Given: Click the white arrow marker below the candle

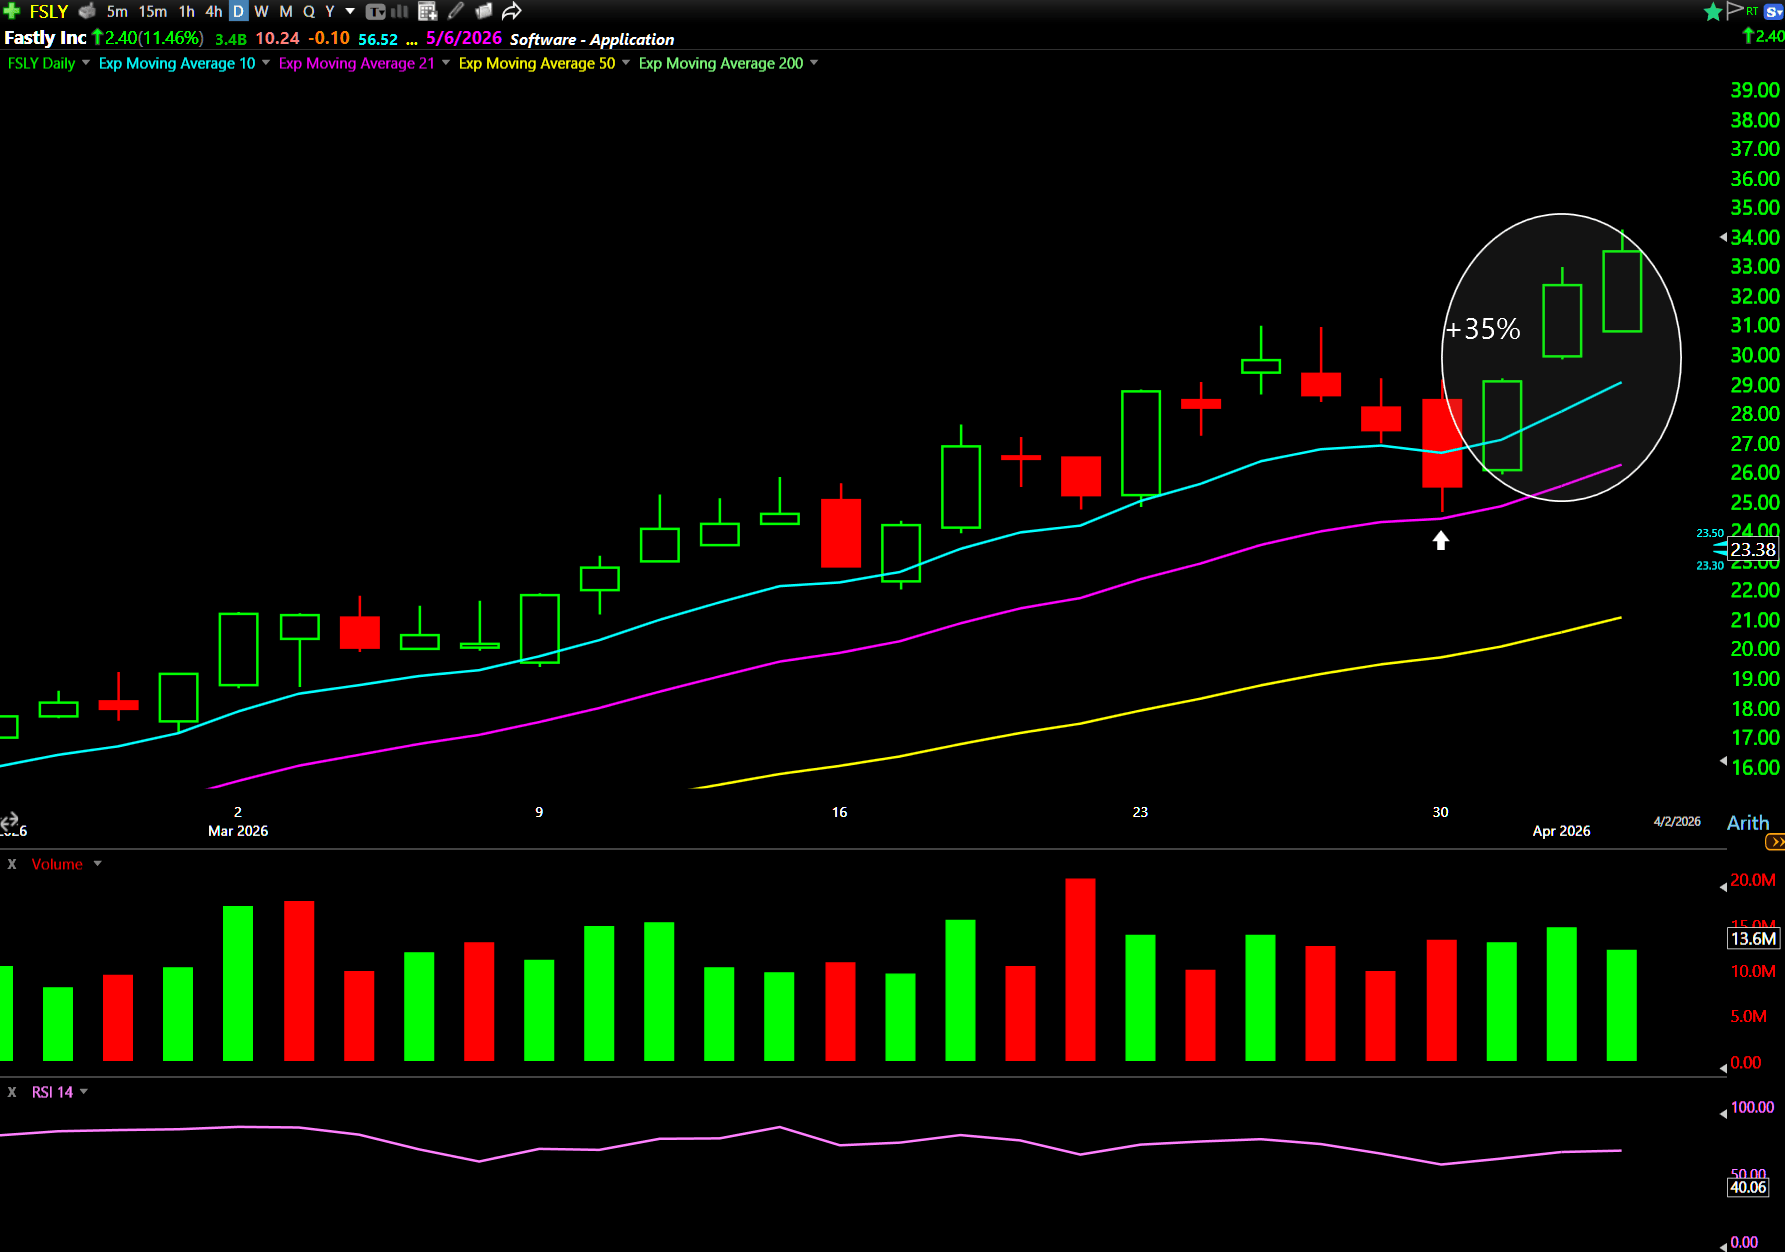Looking at the screenshot, I should (1440, 540).
